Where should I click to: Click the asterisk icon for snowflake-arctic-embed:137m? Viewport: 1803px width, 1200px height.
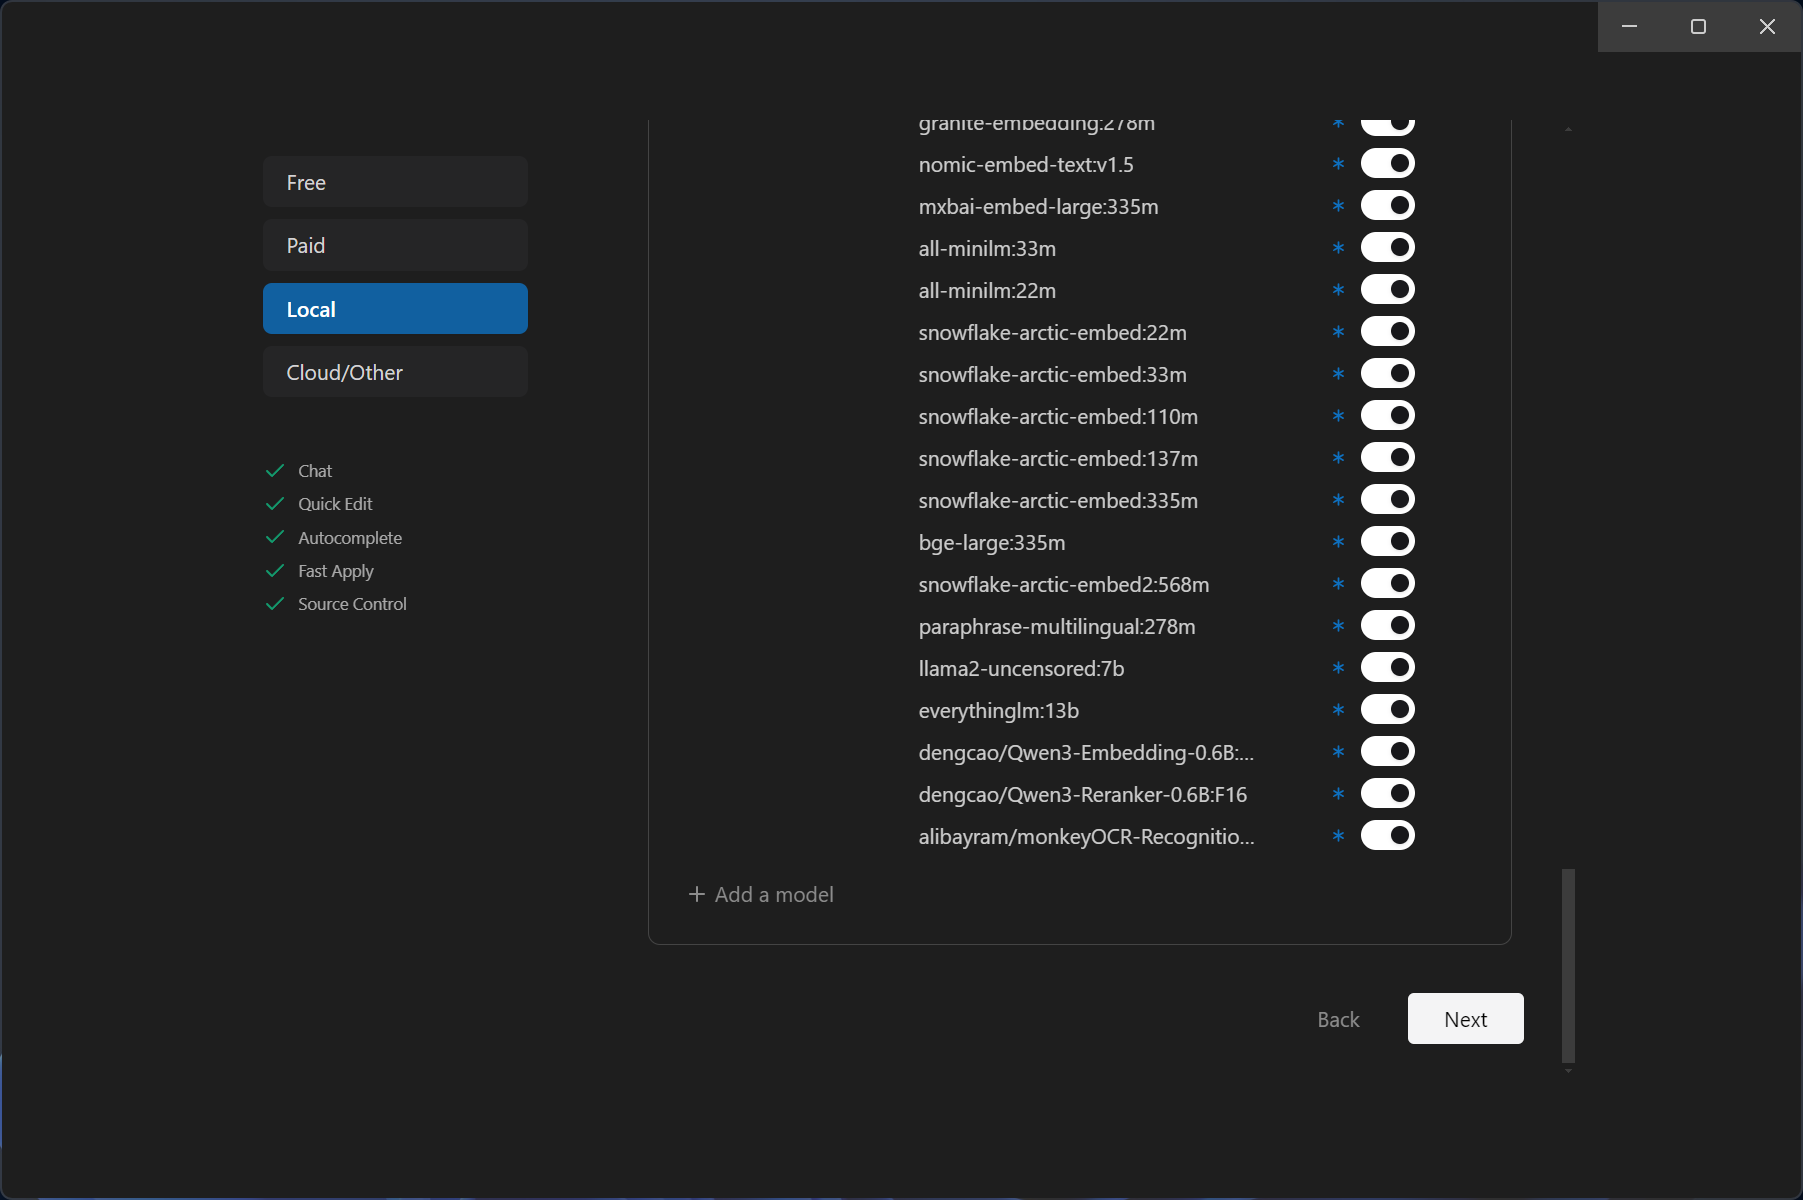point(1338,458)
